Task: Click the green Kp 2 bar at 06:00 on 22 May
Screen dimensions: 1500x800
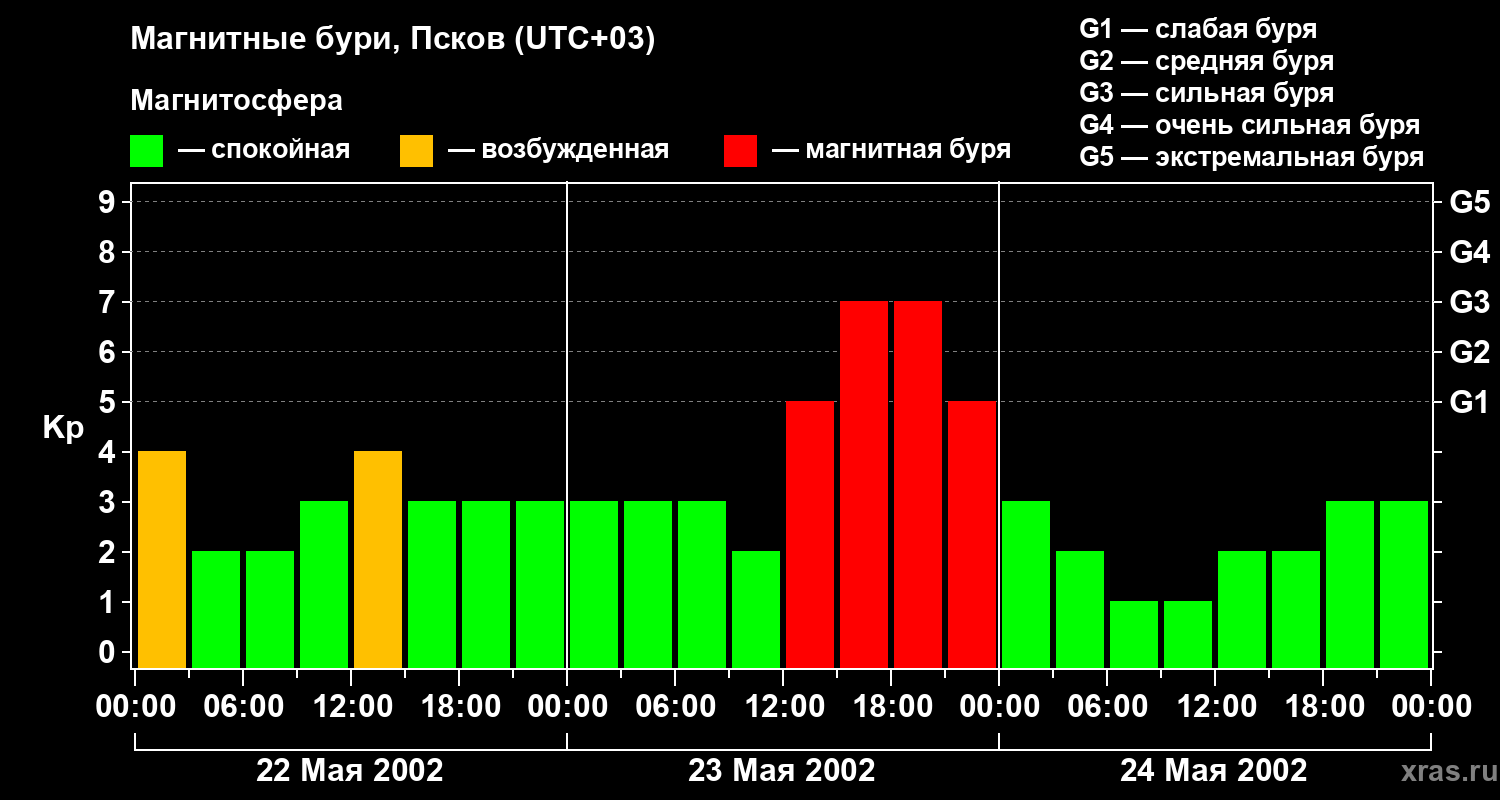Action: (270, 609)
